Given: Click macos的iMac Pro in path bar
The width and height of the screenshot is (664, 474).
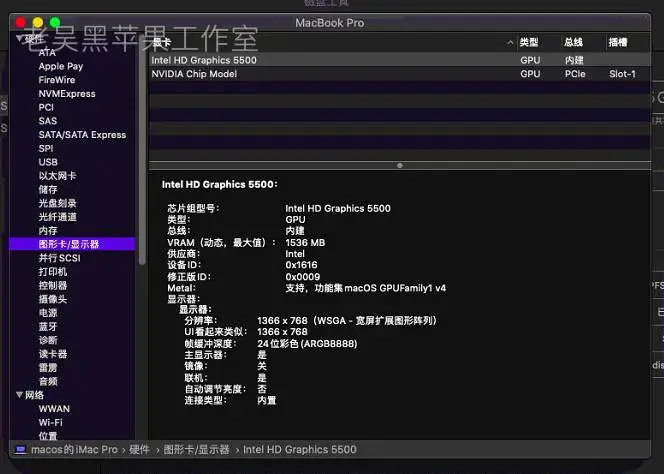Looking at the screenshot, I should [74, 449].
